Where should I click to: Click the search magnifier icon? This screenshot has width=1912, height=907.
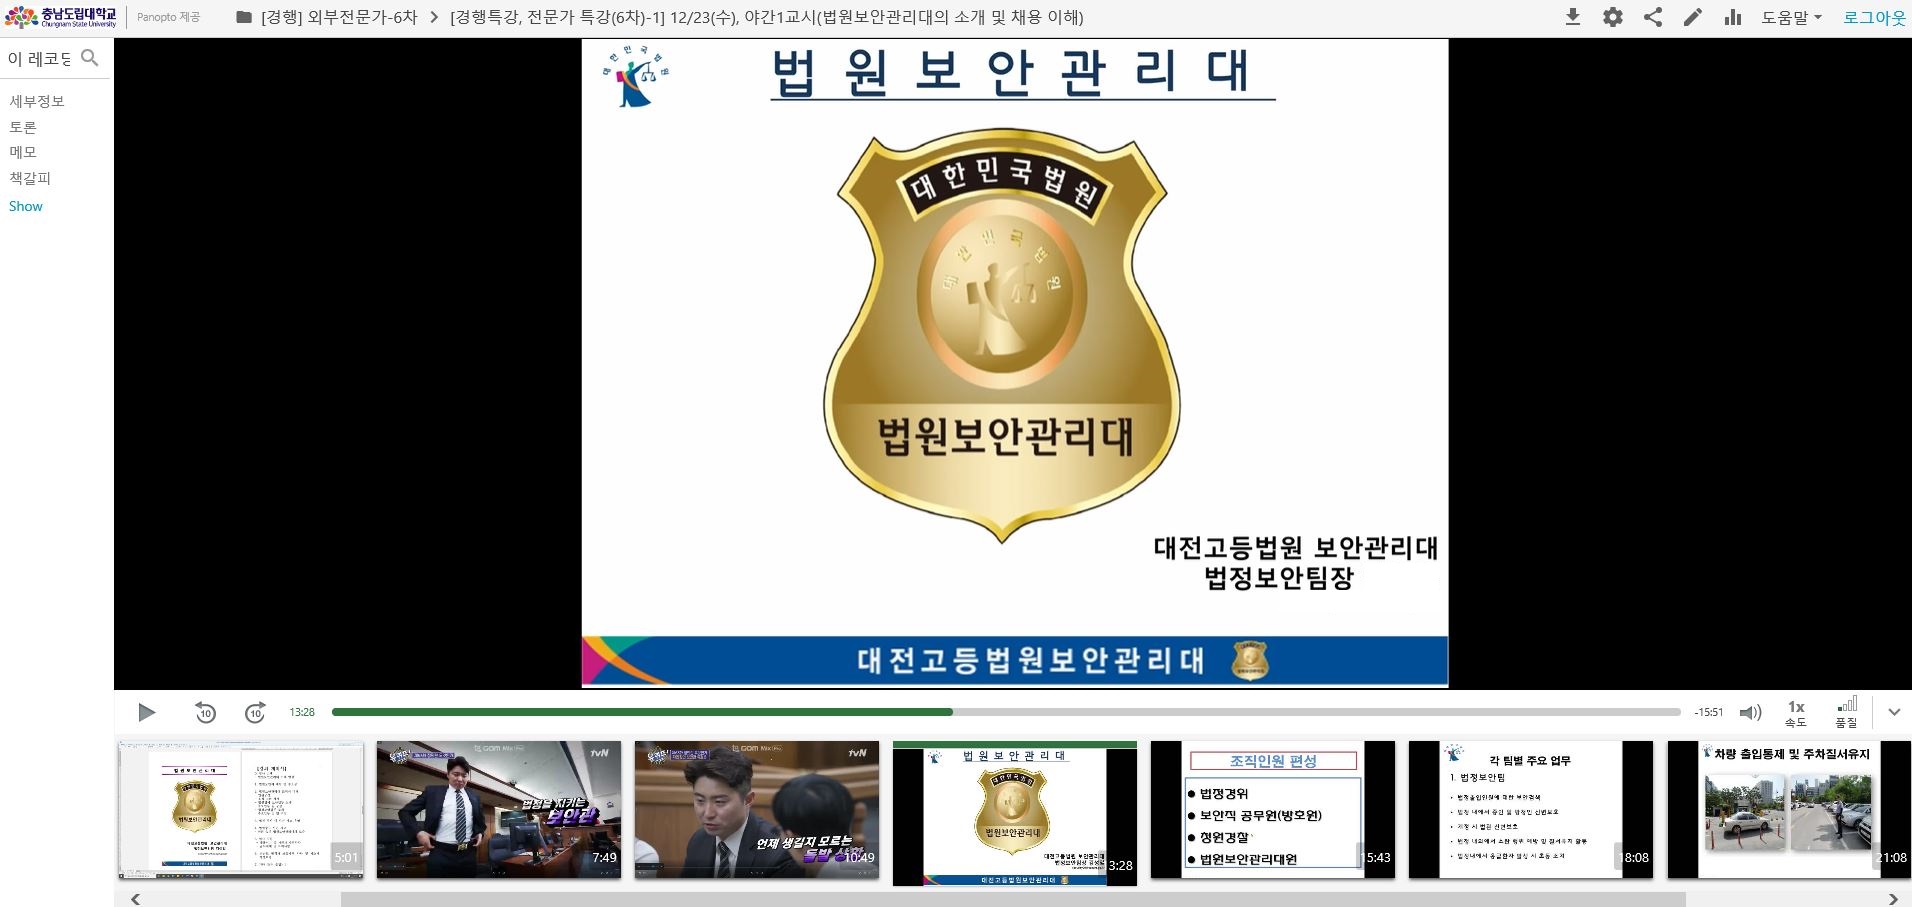[x=90, y=58]
